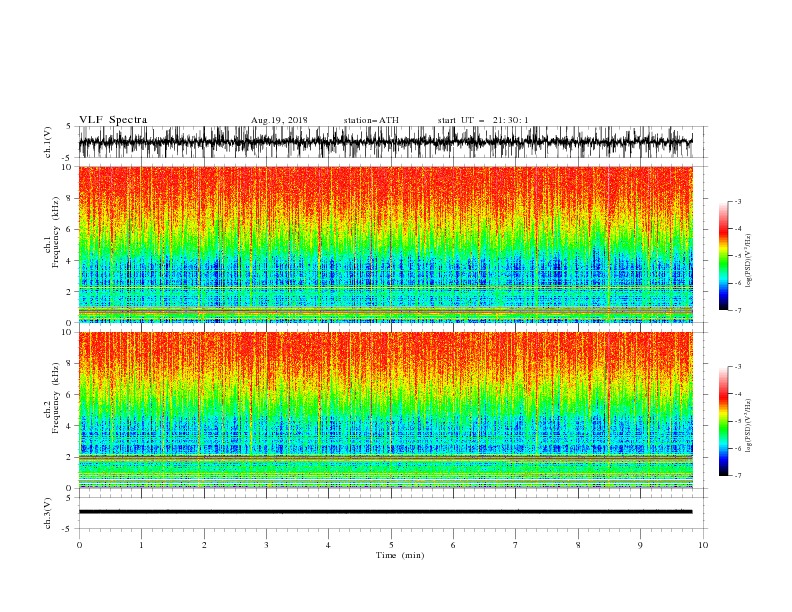Viewport: 792px width, 612px height.
Task: Click the time-axis tick label "0"
Action: pos(79,545)
